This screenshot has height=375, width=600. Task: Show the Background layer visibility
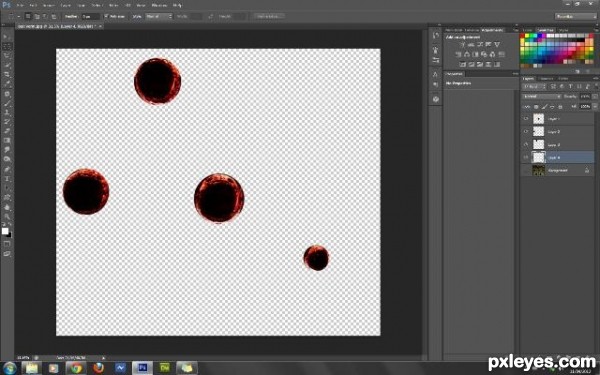(x=526, y=170)
